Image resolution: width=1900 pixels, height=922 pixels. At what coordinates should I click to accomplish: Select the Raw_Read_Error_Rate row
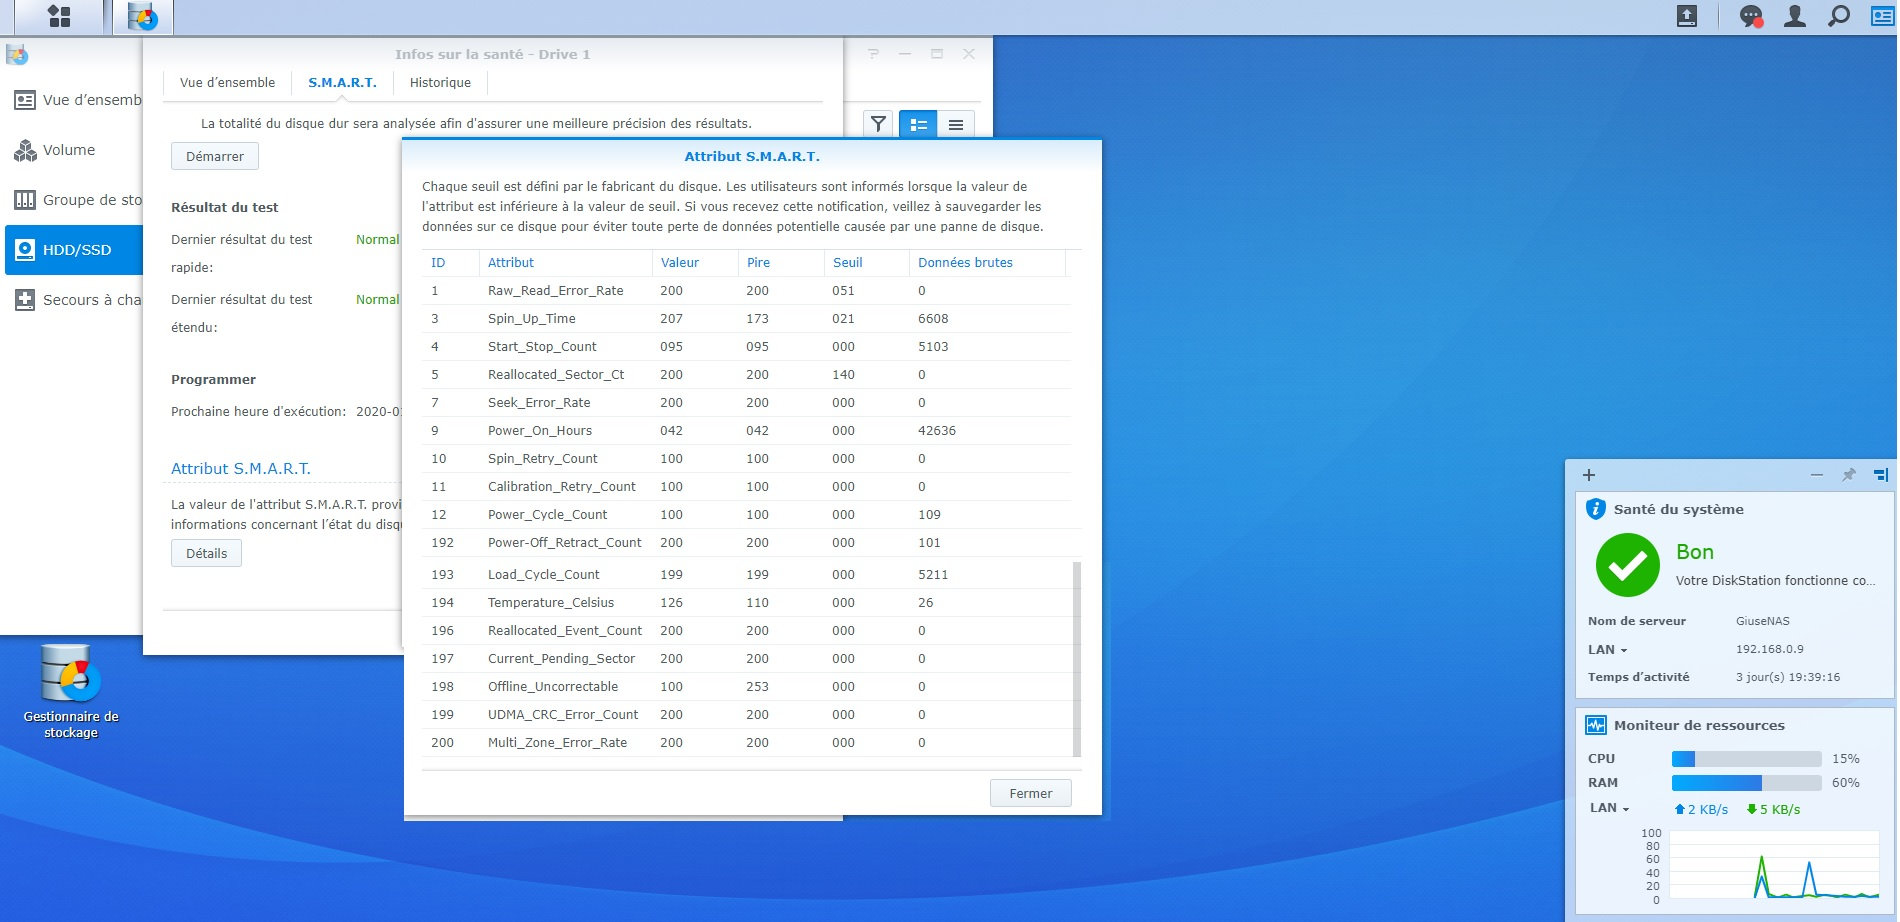(746, 291)
